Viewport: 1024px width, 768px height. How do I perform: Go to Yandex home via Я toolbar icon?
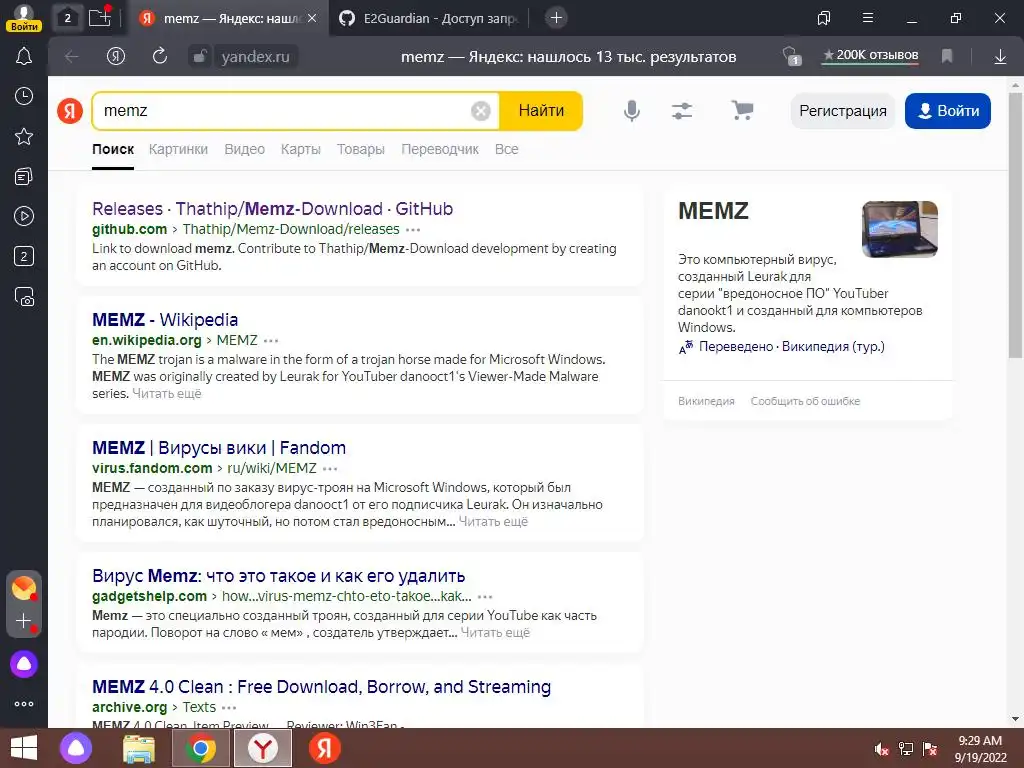[116, 57]
